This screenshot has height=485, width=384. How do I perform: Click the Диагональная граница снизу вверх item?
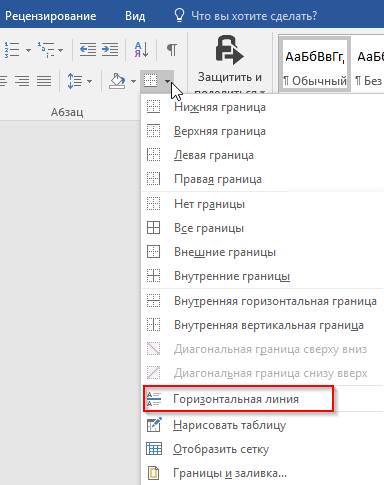(263, 373)
